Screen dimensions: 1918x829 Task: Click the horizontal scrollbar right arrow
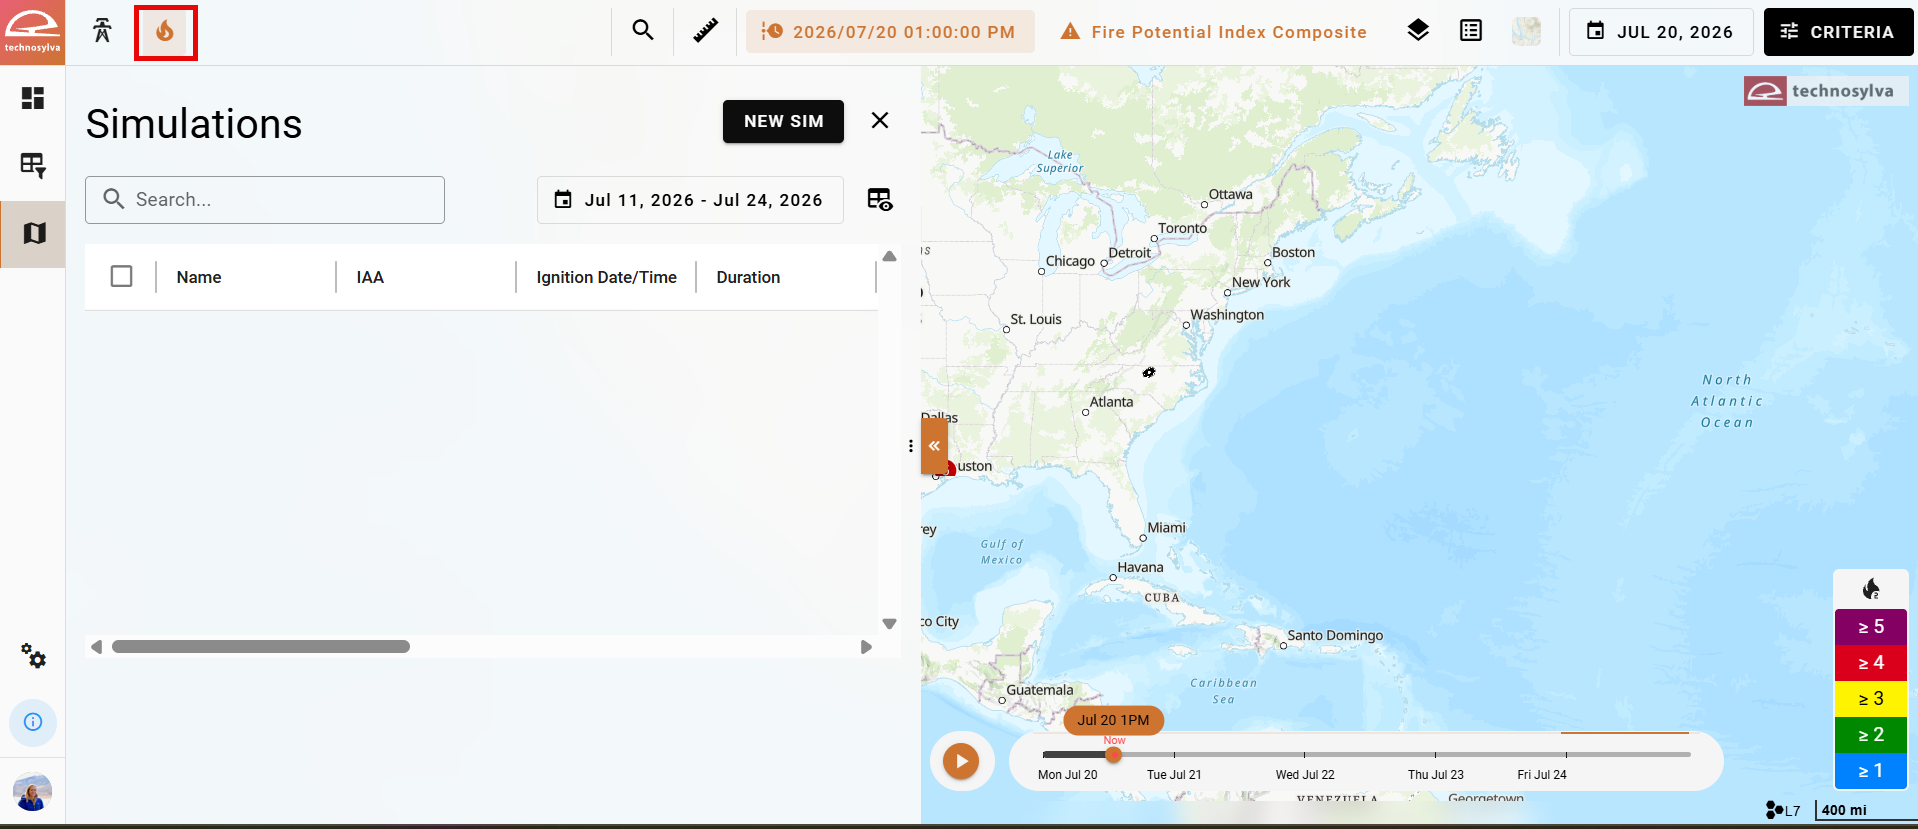coord(866,647)
